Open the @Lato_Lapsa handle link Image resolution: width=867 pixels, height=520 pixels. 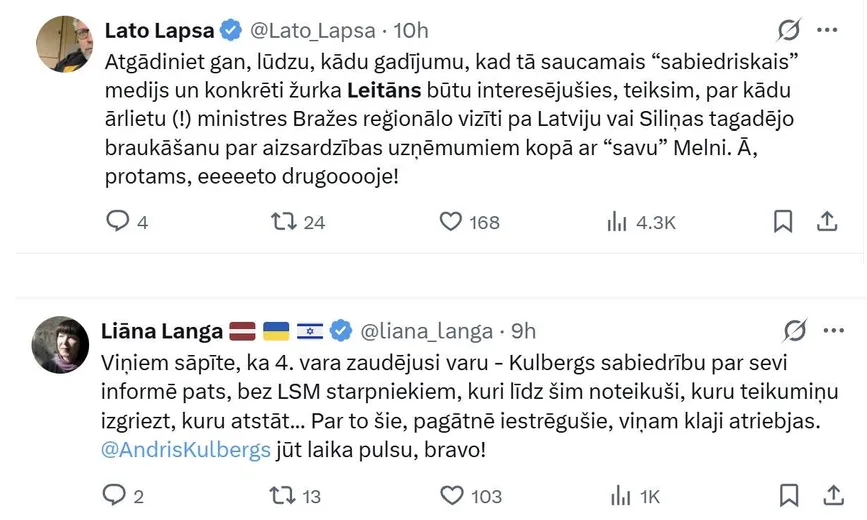pyautogui.click(x=313, y=31)
